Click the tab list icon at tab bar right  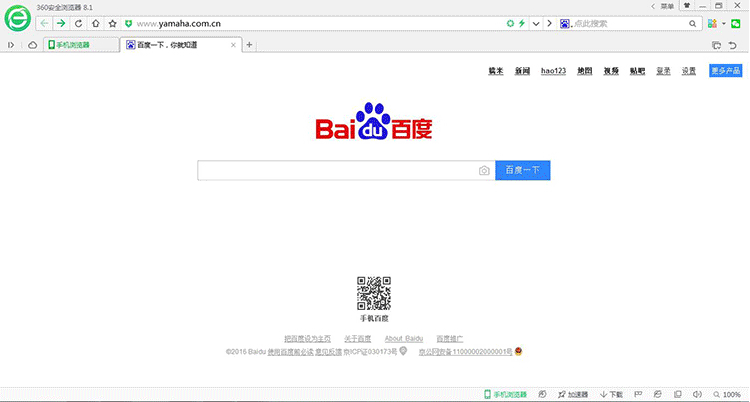[x=716, y=45]
